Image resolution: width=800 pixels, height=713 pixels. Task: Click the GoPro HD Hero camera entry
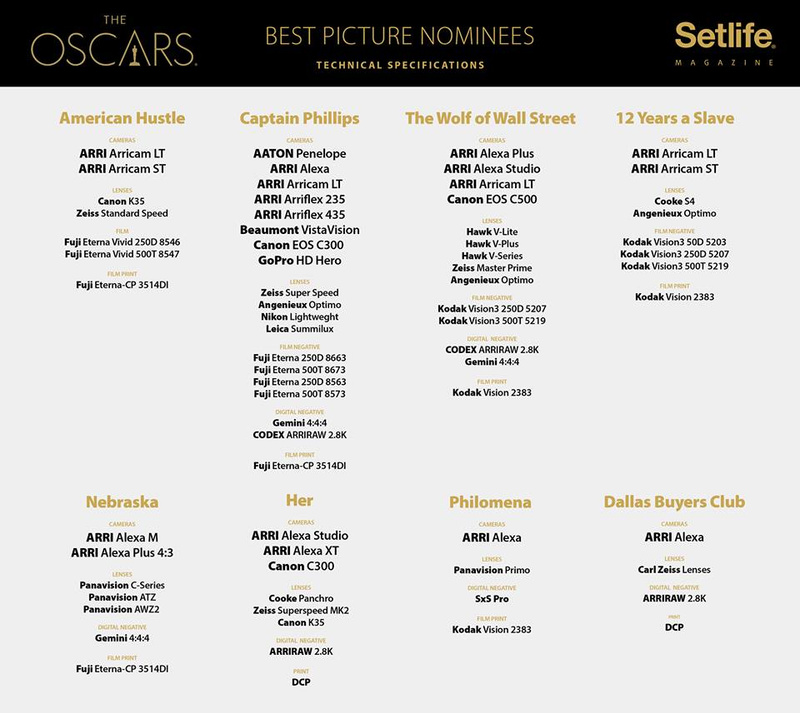tap(299, 261)
